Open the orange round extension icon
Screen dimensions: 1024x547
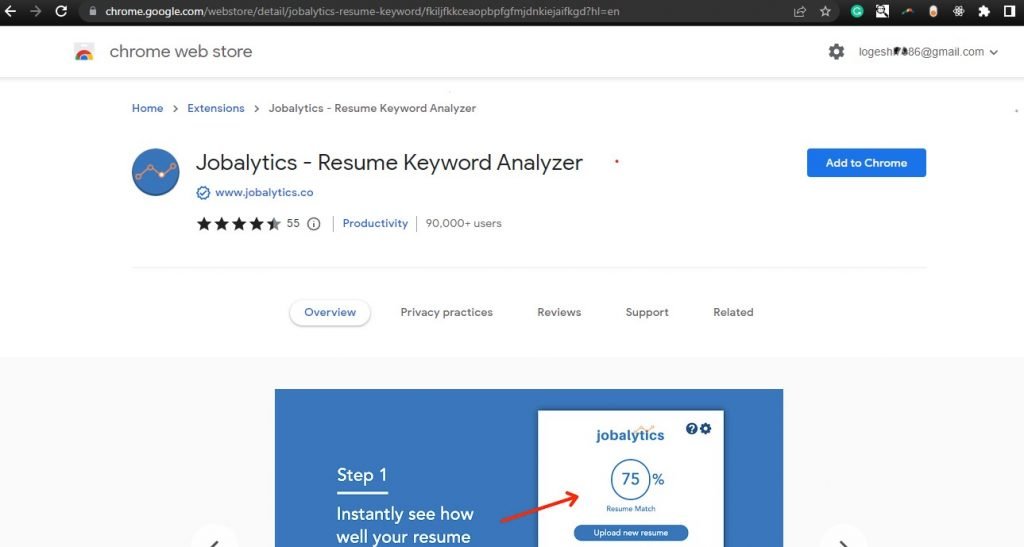pyautogui.click(x=933, y=11)
